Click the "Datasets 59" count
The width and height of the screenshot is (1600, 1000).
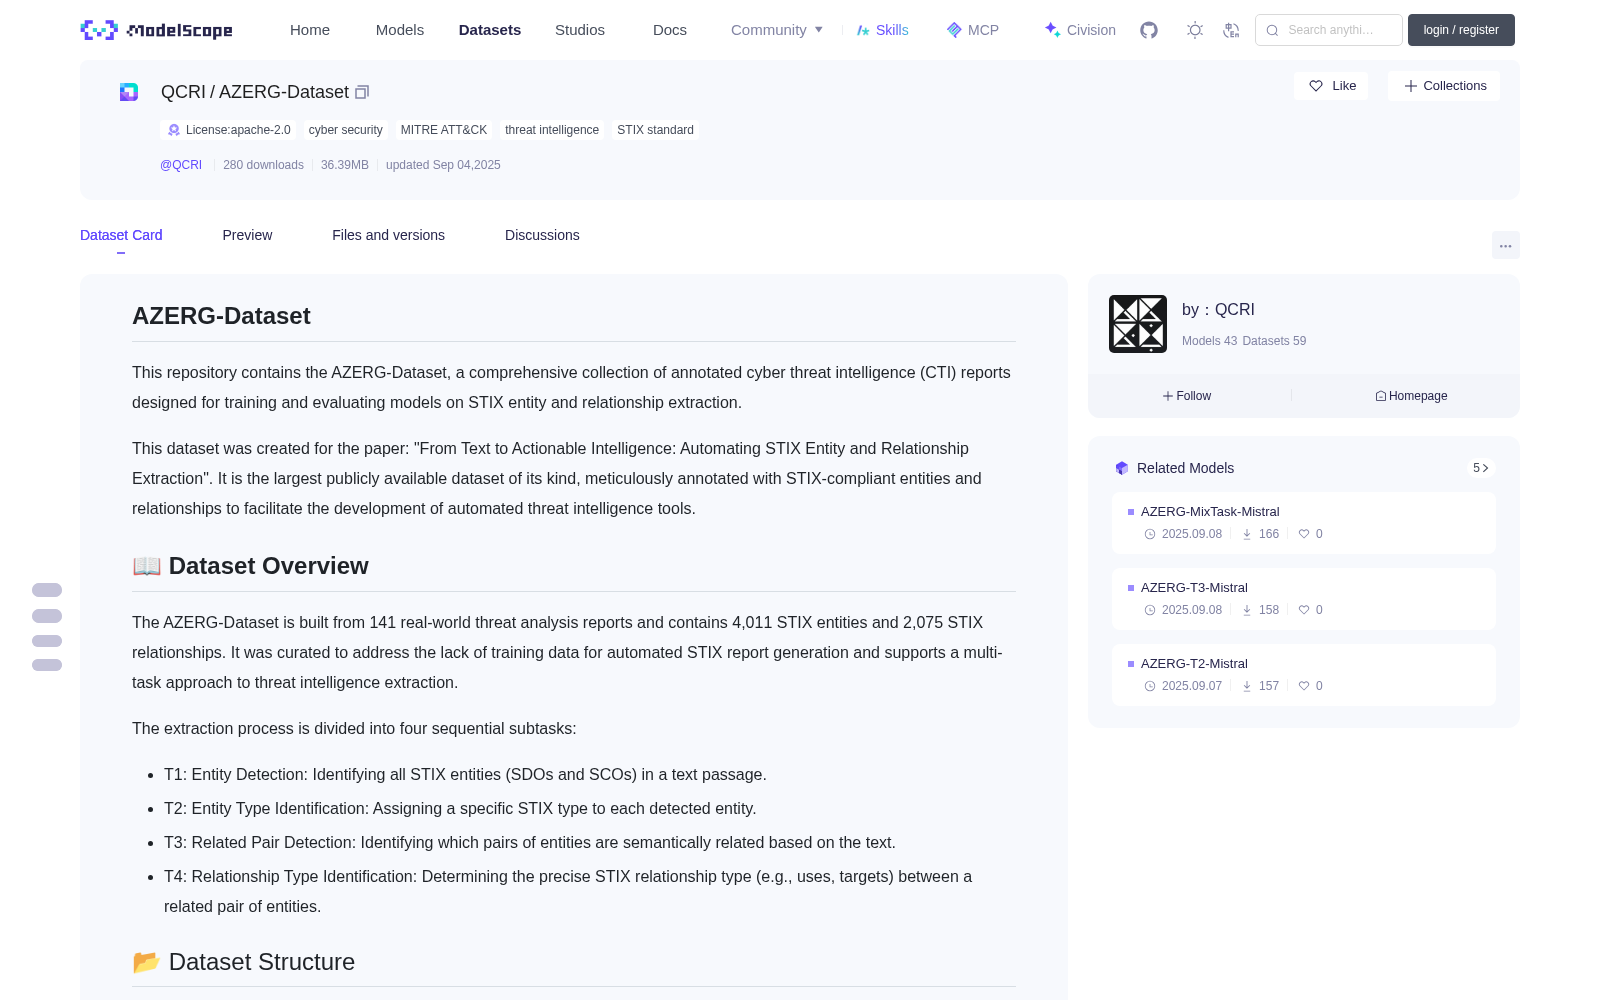click(1274, 341)
